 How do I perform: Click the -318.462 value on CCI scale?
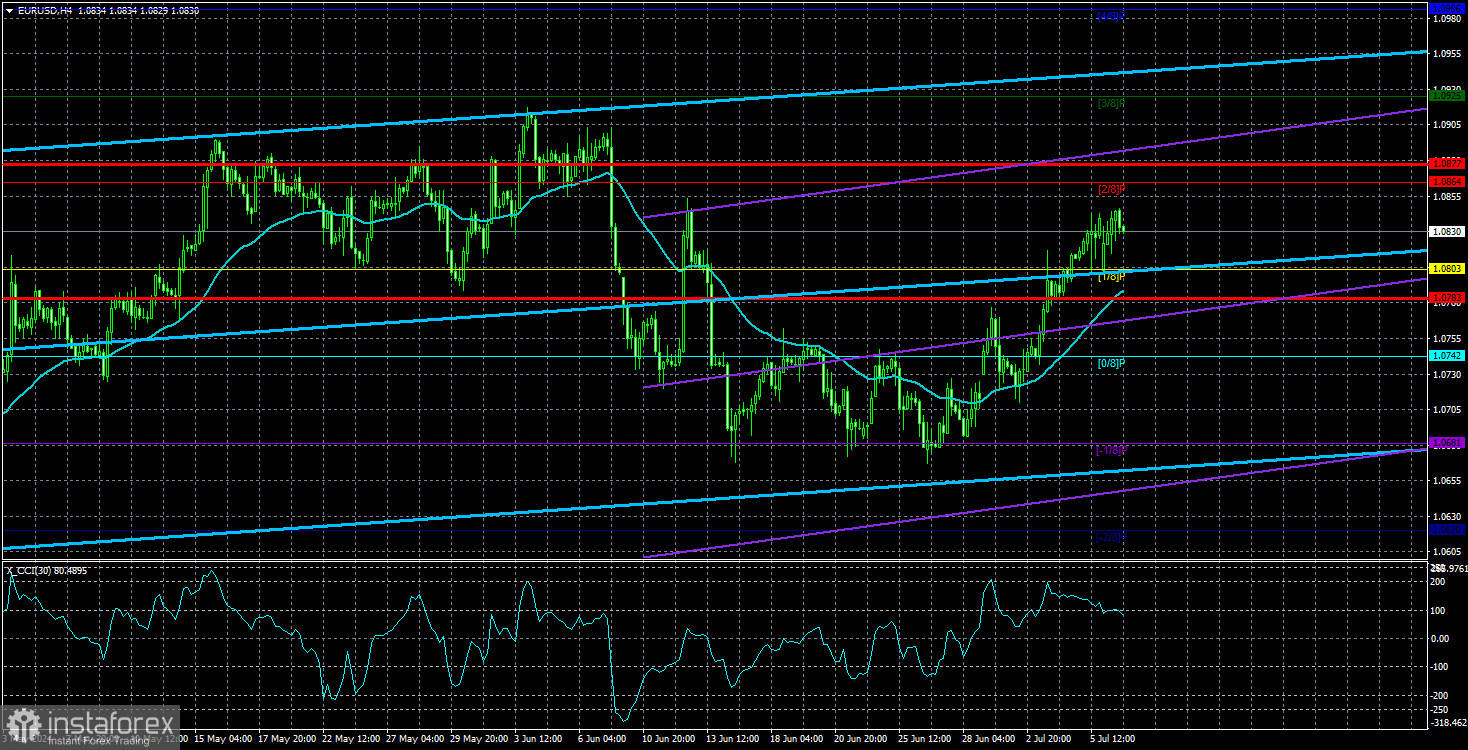1447,721
